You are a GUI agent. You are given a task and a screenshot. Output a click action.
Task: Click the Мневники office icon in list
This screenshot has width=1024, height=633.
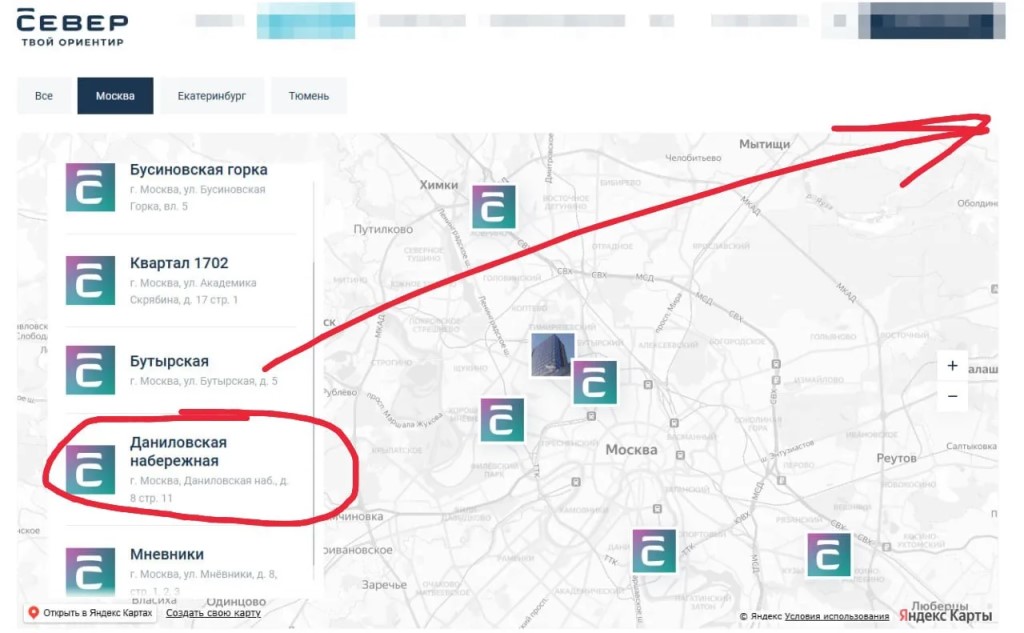[90, 572]
